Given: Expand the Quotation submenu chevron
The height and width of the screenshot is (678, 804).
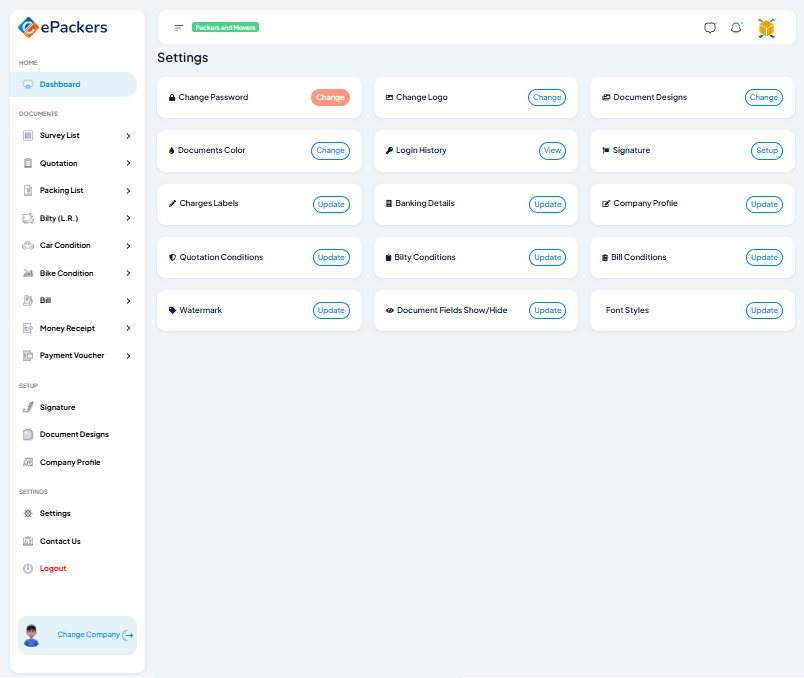Looking at the screenshot, I should 128,163.
